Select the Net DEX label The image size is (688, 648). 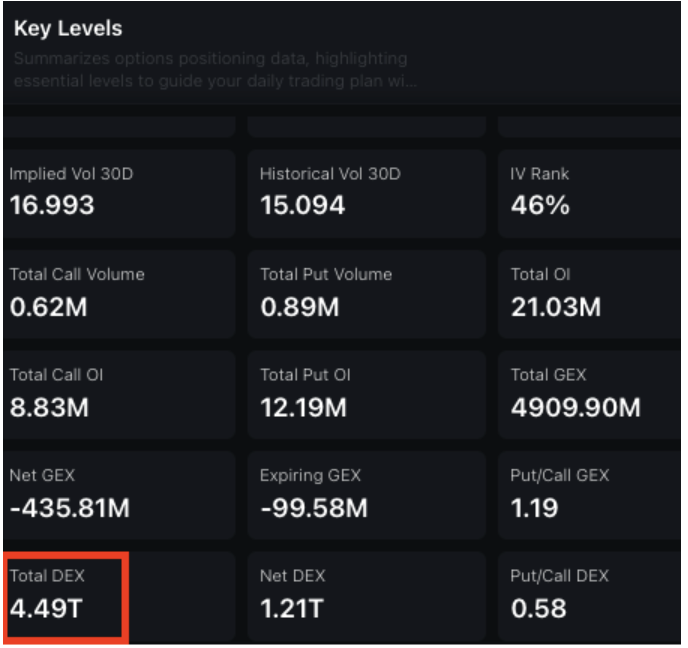click(293, 576)
